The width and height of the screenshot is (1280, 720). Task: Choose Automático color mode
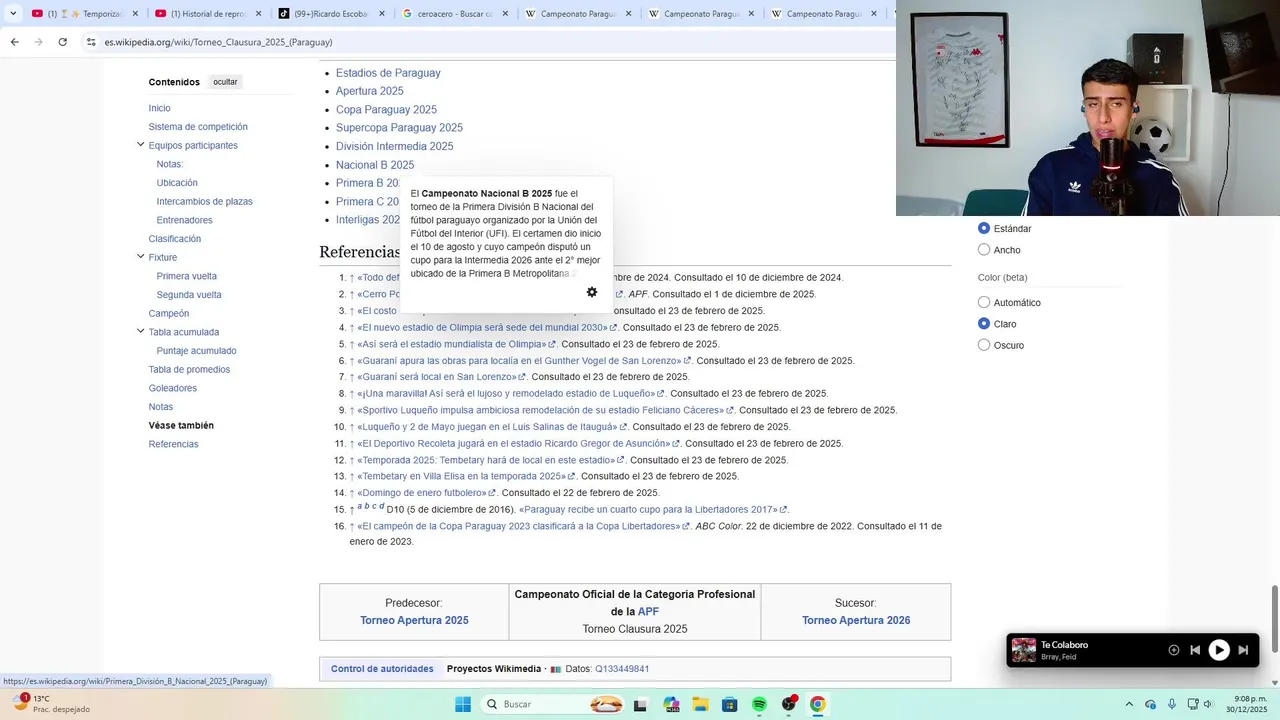point(984,303)
